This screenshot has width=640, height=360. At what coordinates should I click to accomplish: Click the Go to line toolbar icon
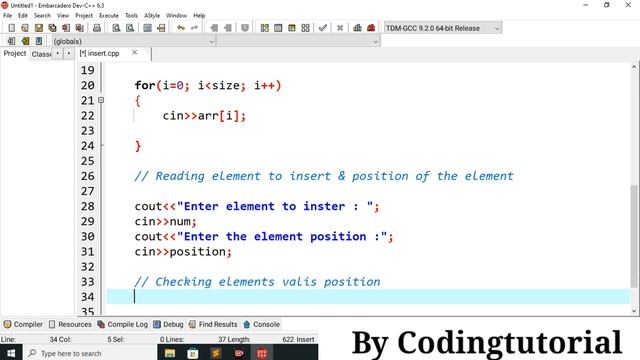coord(161,28)
